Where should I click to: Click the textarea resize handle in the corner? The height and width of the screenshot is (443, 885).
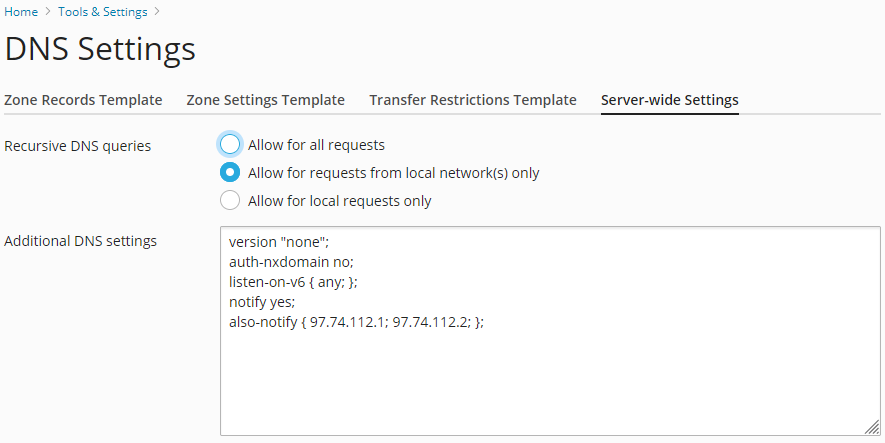tap(873, 427)
